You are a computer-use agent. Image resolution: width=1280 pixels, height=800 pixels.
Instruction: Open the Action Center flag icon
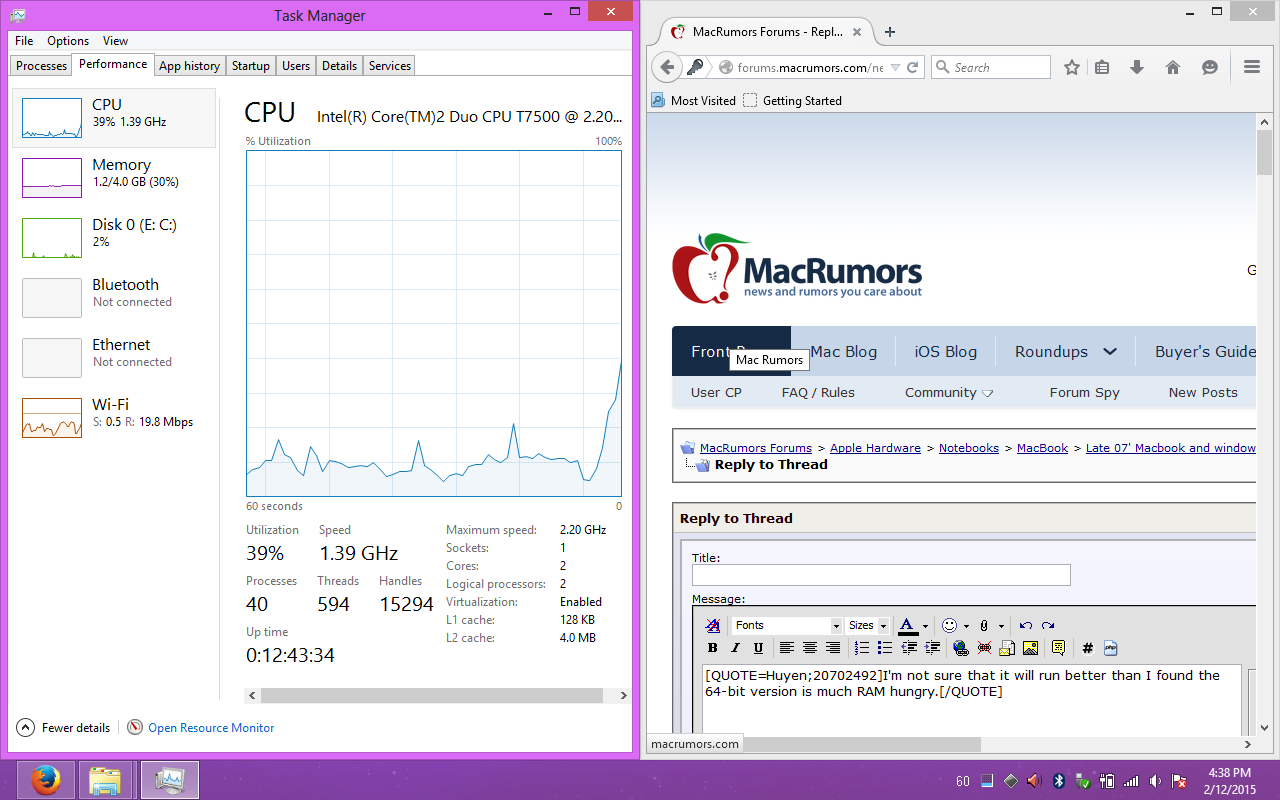tap(1179, 781)
